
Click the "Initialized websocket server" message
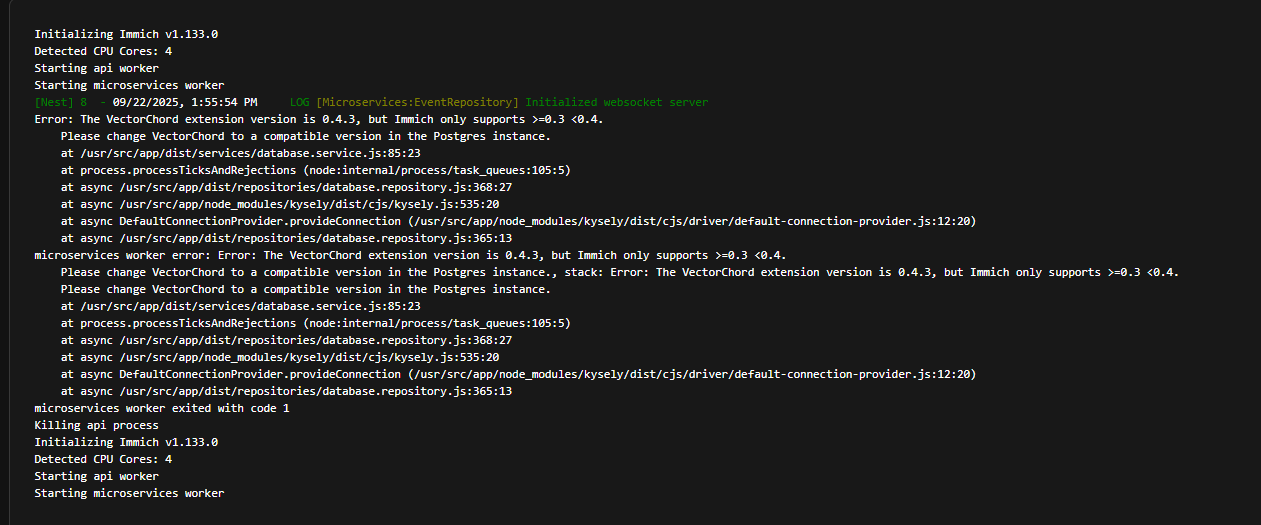pyautogui.click(x=616, y=102)
